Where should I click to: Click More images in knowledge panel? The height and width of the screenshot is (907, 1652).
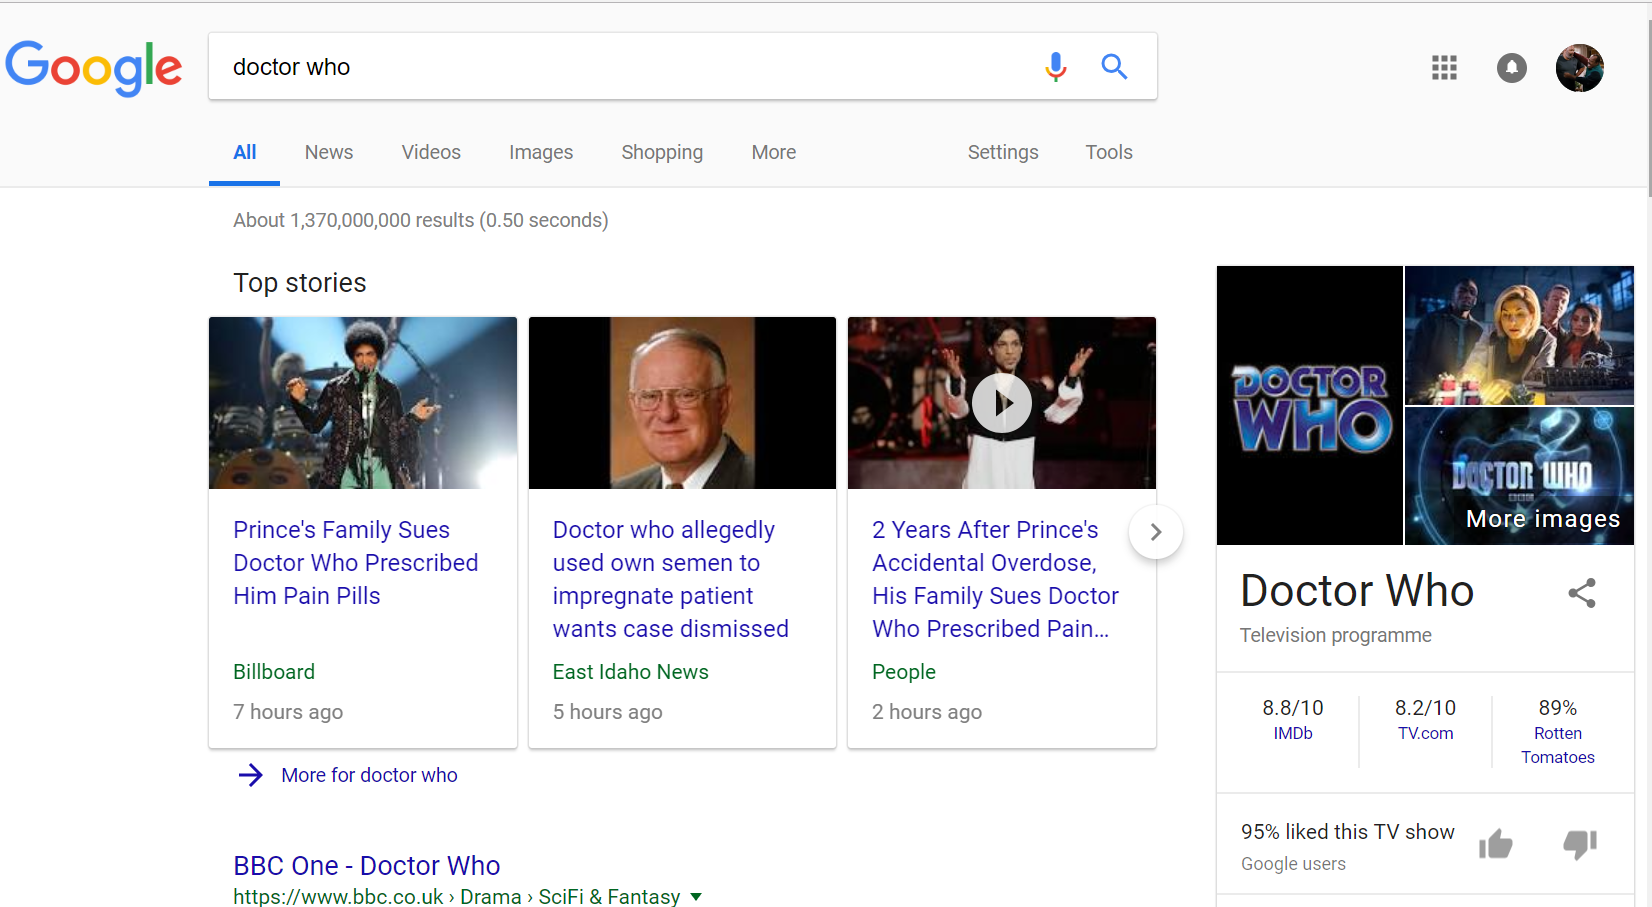pos(1543,518)
